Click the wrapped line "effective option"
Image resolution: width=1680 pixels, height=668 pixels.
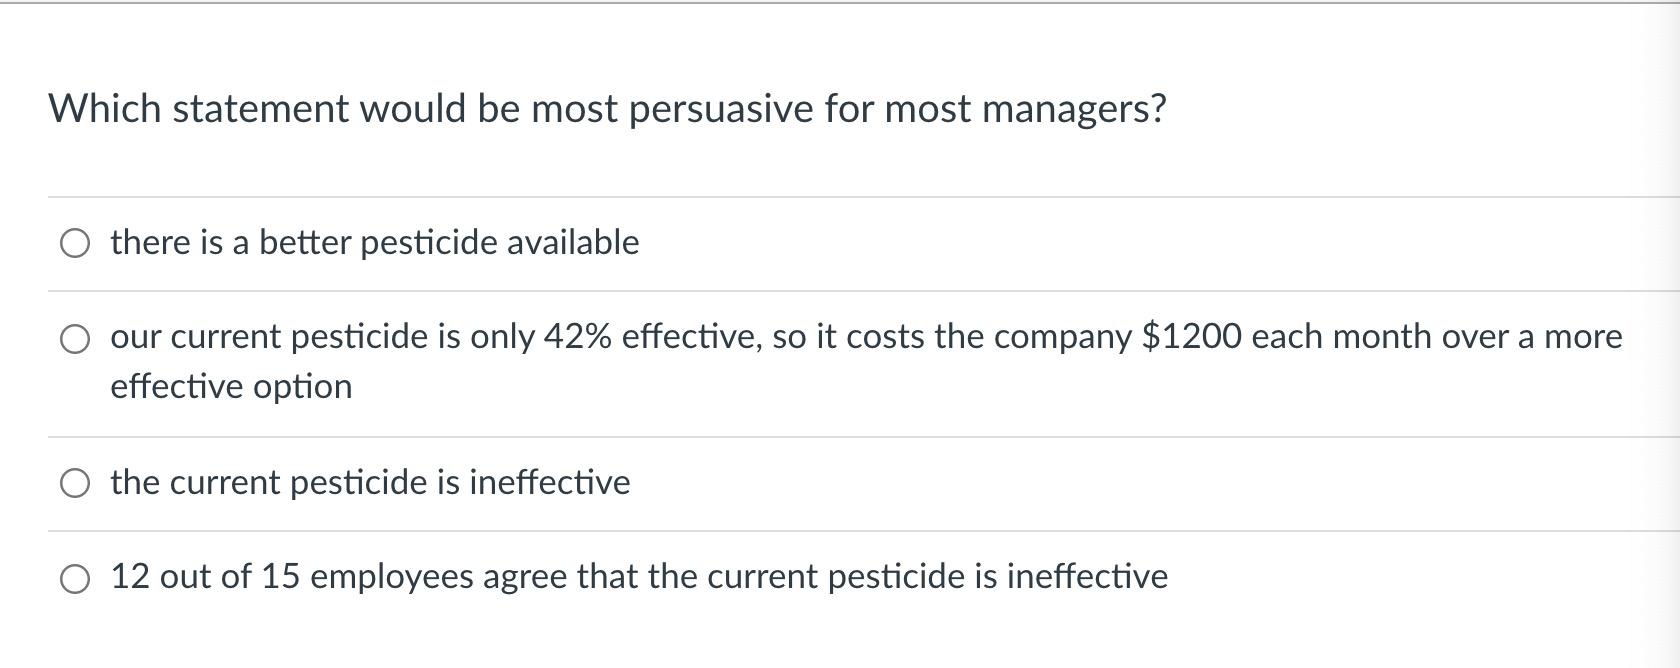(x=231, y=387)
